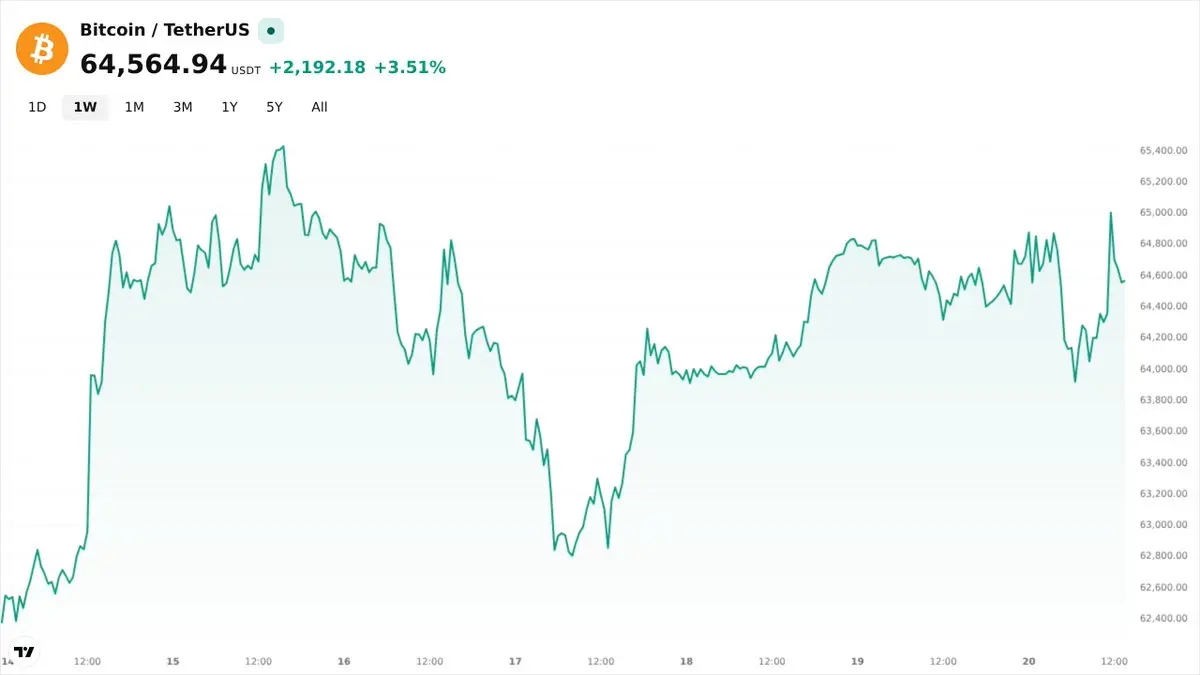1200x675 pixels.
Task: Click the +3.51% percentage change
Action: pyautogui.click(x=410, y=68)
